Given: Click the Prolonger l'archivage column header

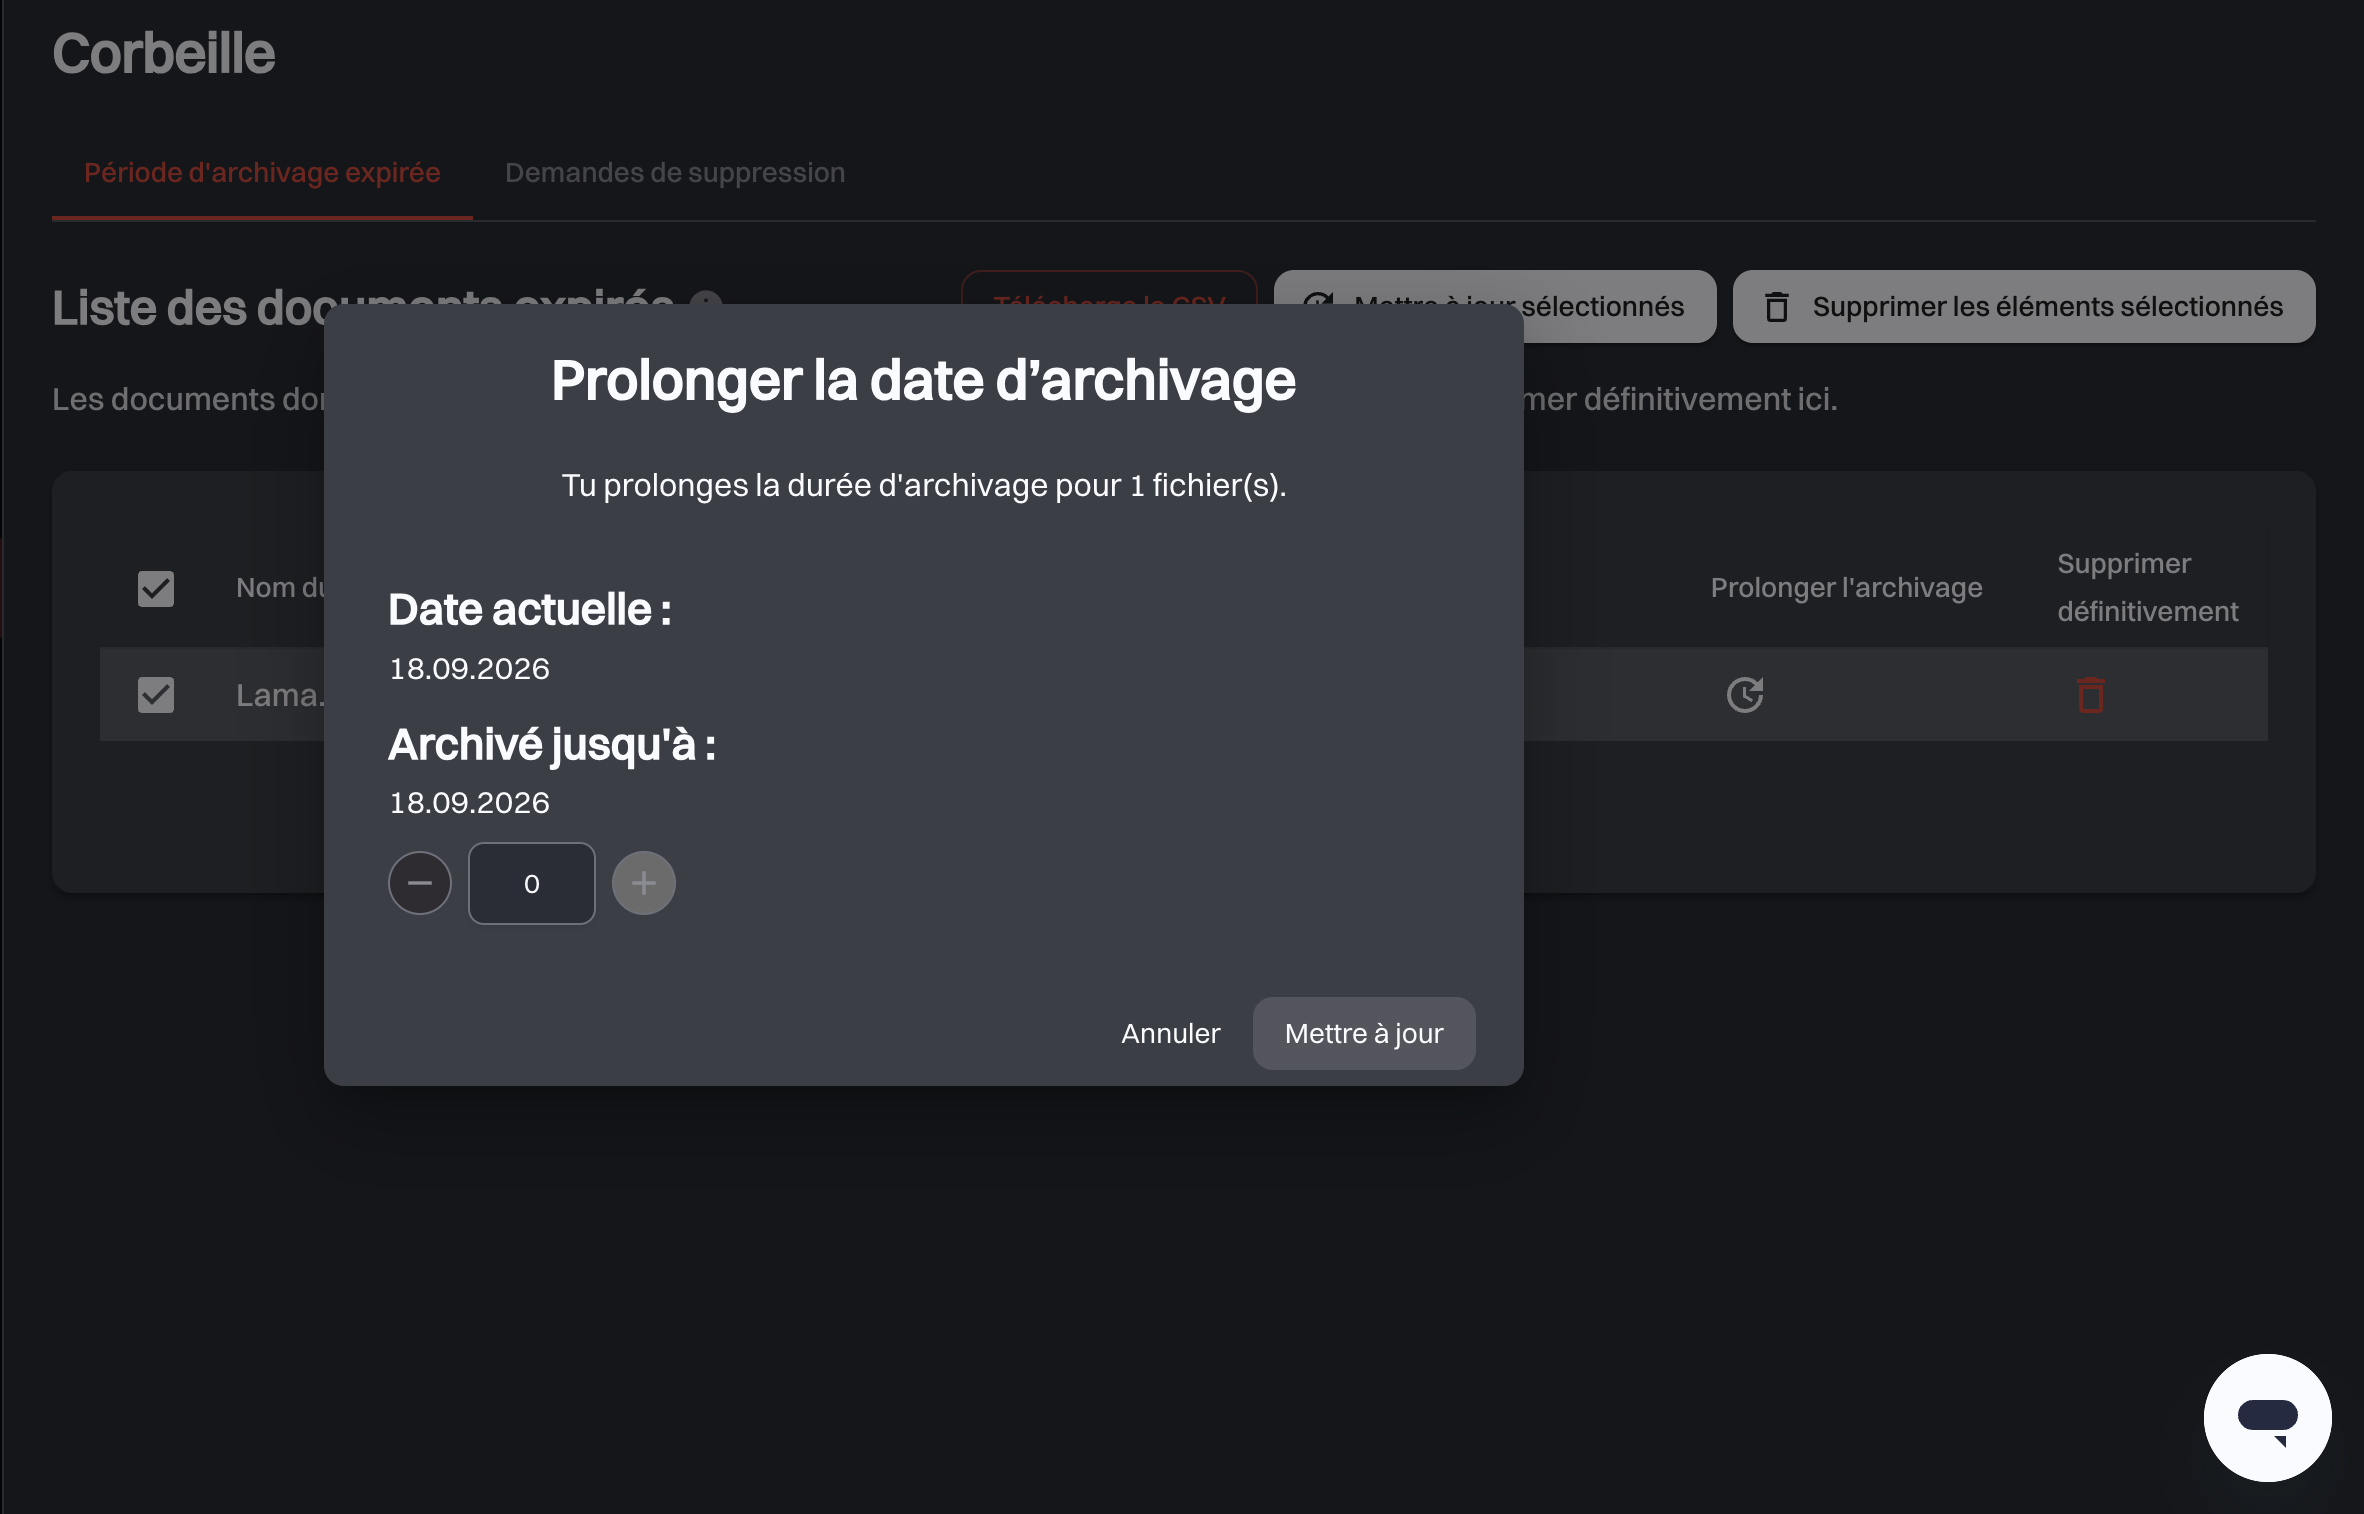Looking at the screenshot, I should pyautogui.click(x=1846, y=587).
